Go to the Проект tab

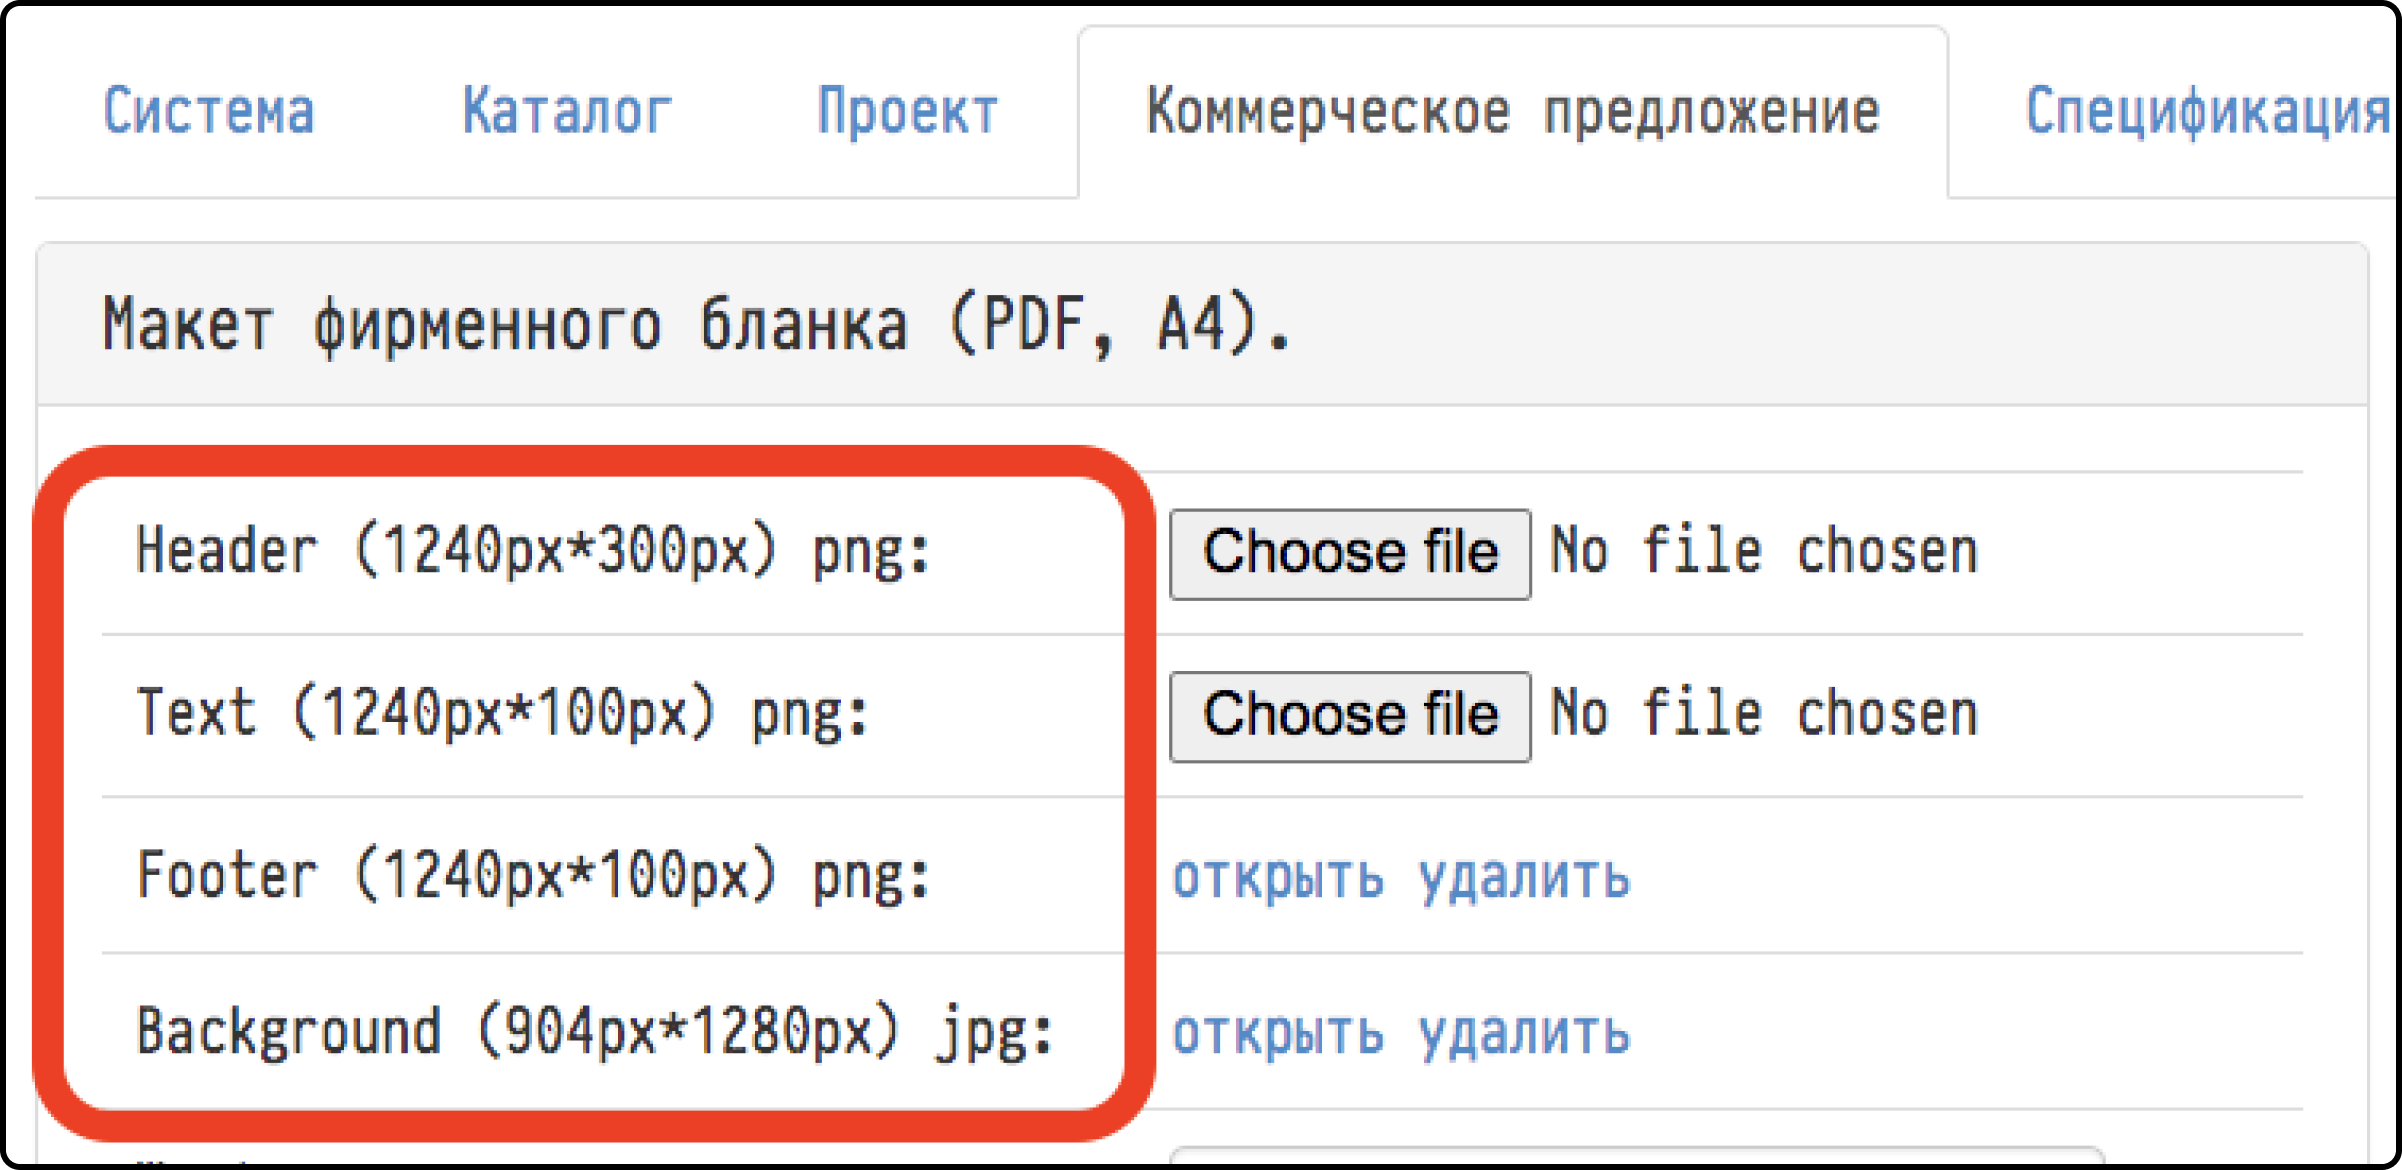point(907,111)
